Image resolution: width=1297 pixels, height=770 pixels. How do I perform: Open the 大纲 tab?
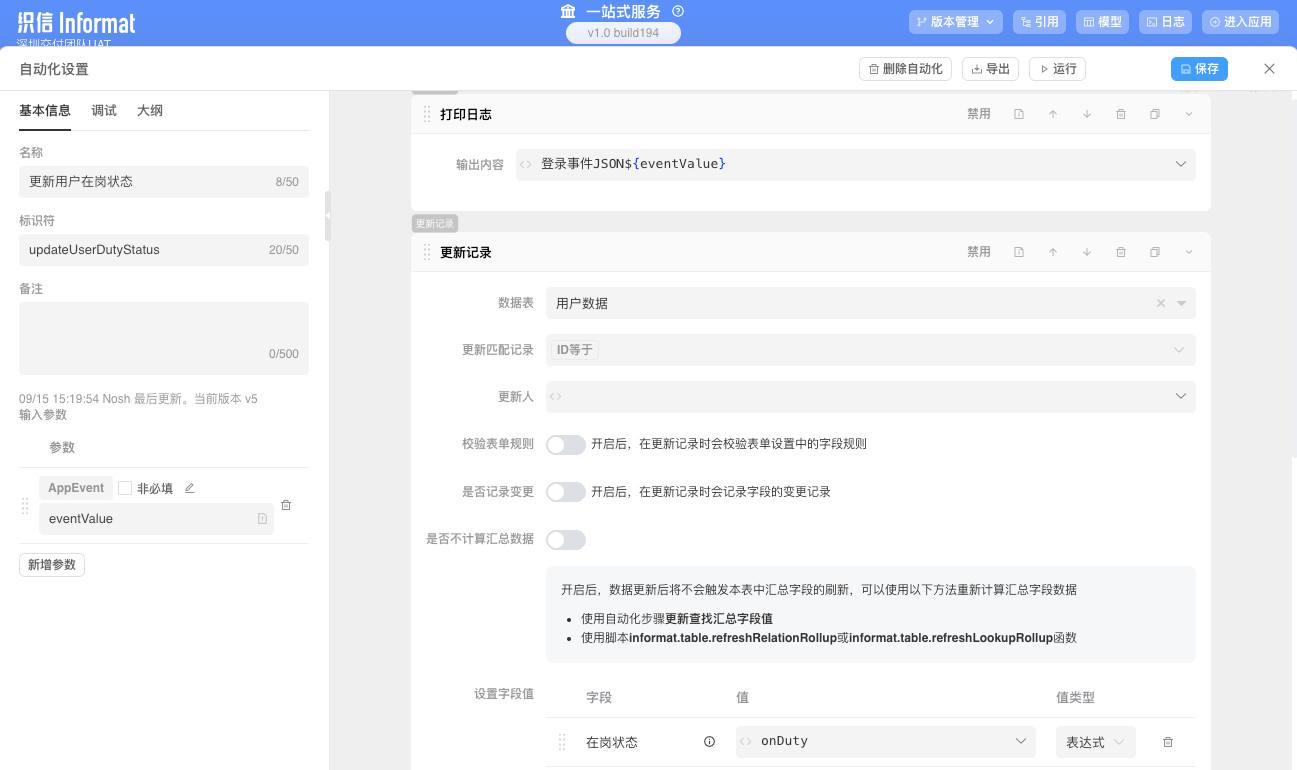pyautogui.click(x=150, y=111)
